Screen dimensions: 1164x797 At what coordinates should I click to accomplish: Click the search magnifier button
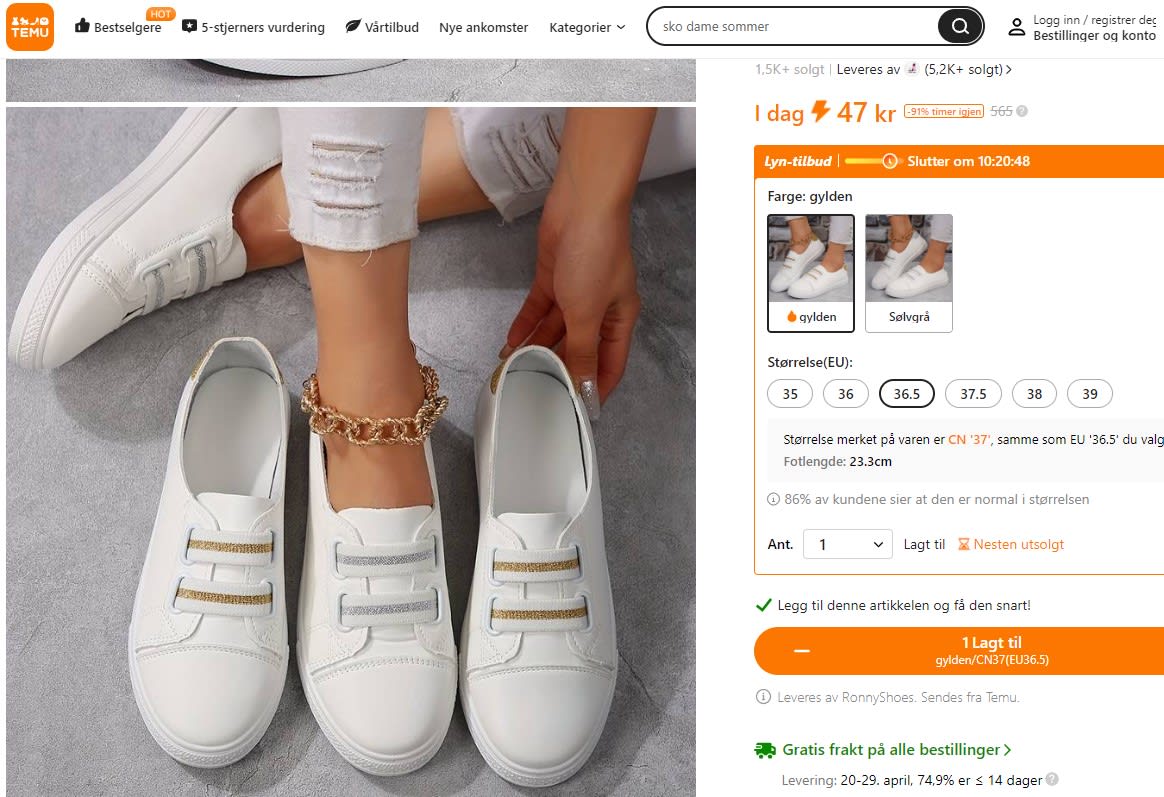(x=960, y=27)
